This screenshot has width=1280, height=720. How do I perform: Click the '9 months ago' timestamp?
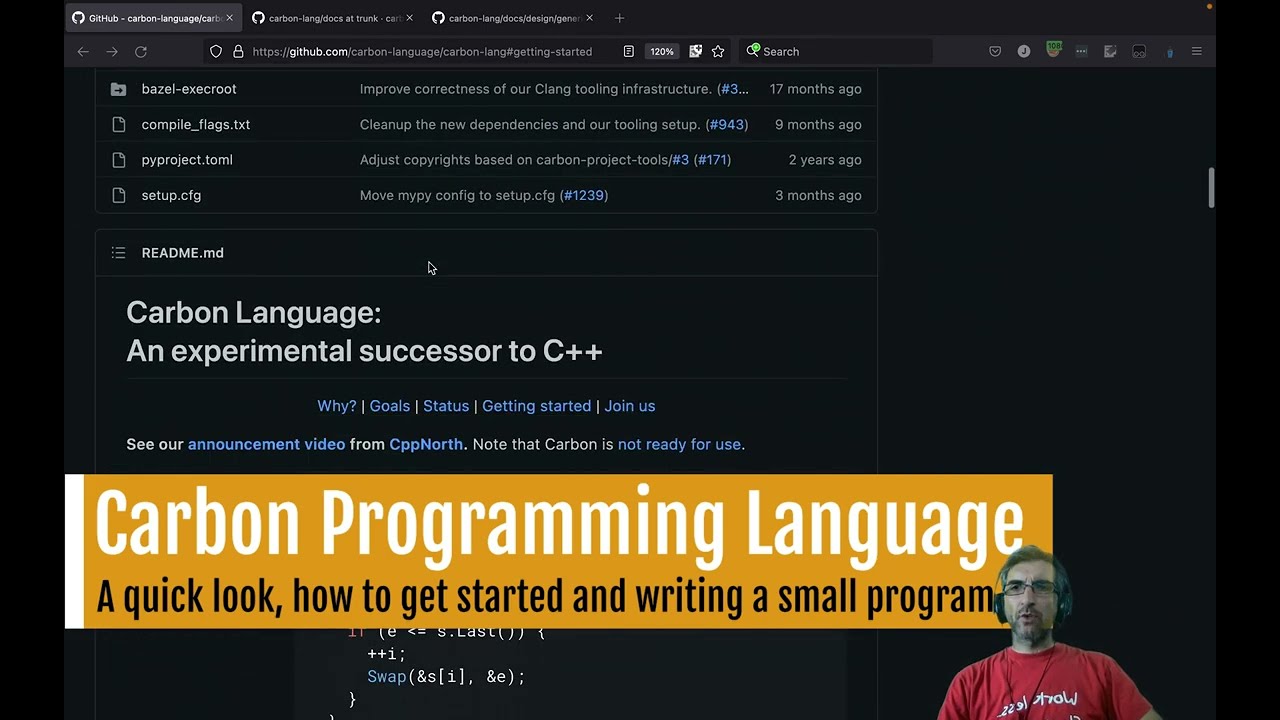(x=818, y=124)
